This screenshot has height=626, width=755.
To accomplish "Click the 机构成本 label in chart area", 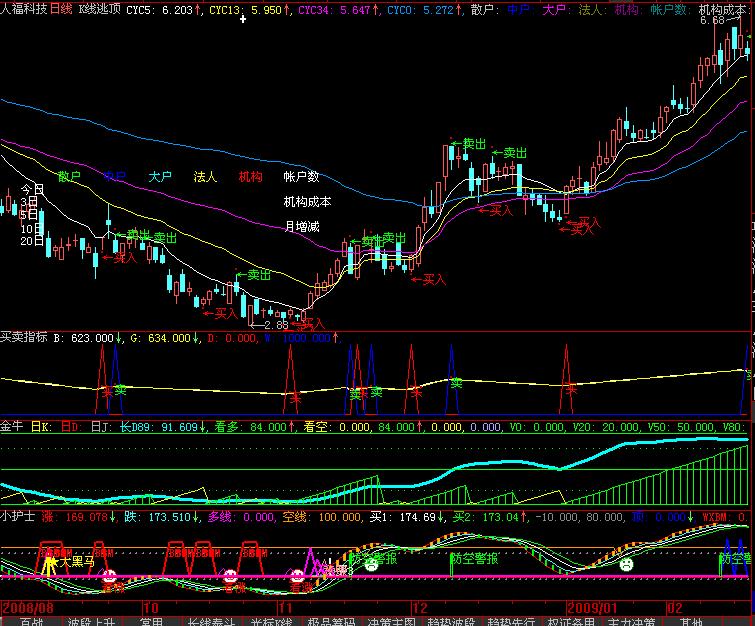I will tap(307, 202).
